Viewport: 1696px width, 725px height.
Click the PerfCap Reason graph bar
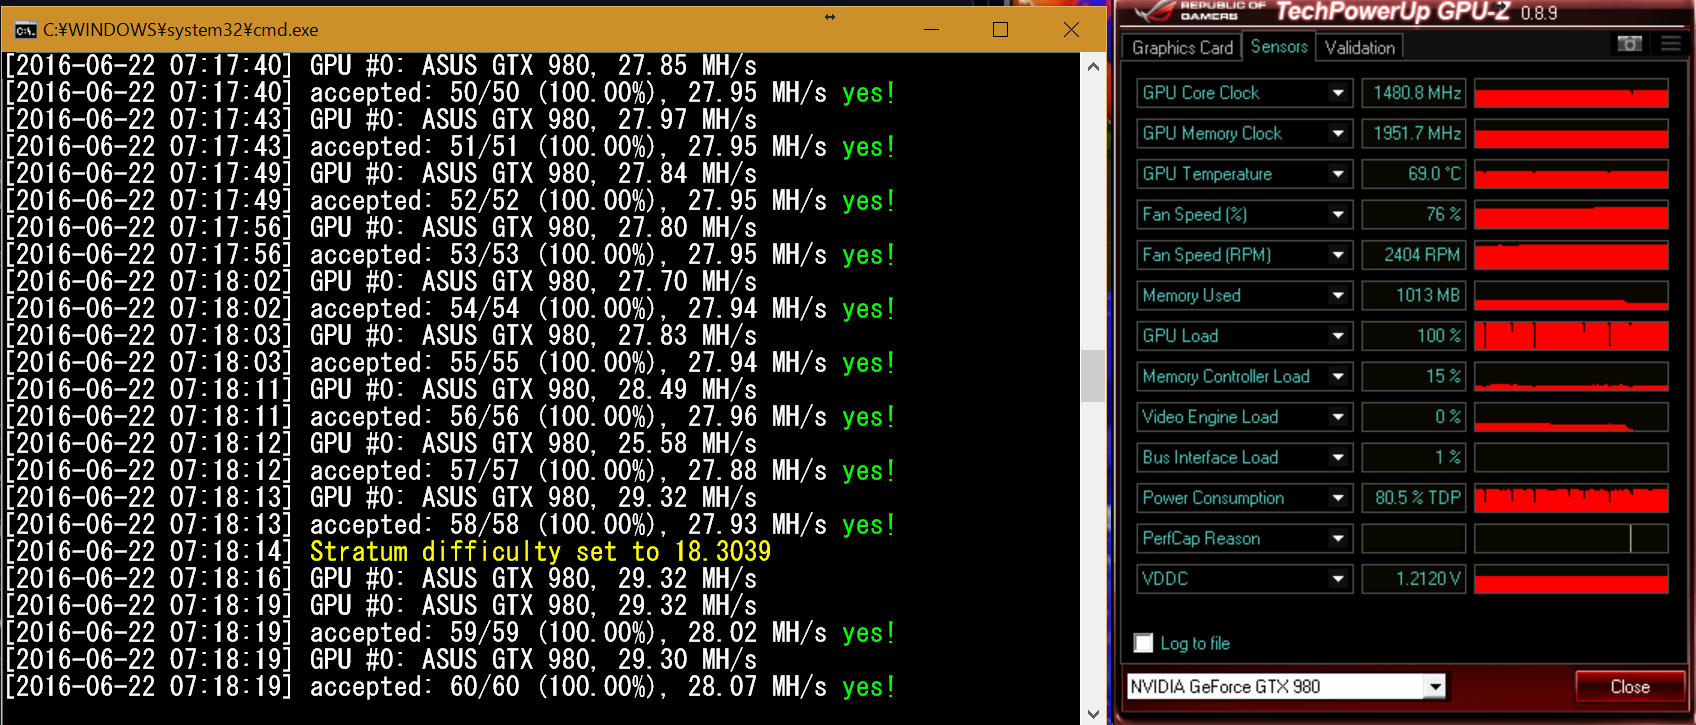1571,538
